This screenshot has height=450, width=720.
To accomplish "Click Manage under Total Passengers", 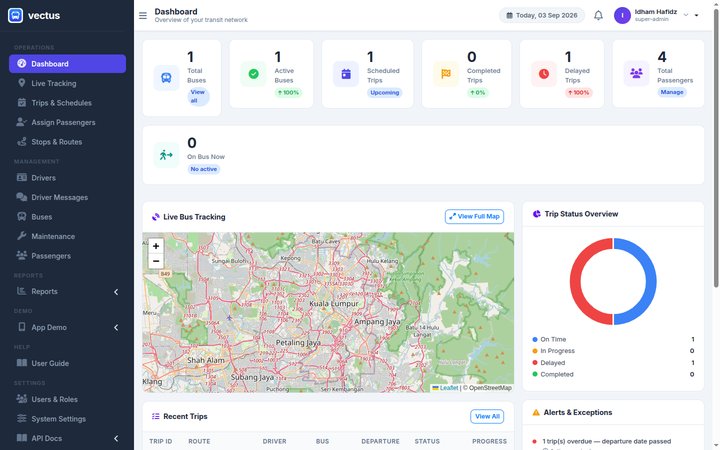I will pos(672,92).
